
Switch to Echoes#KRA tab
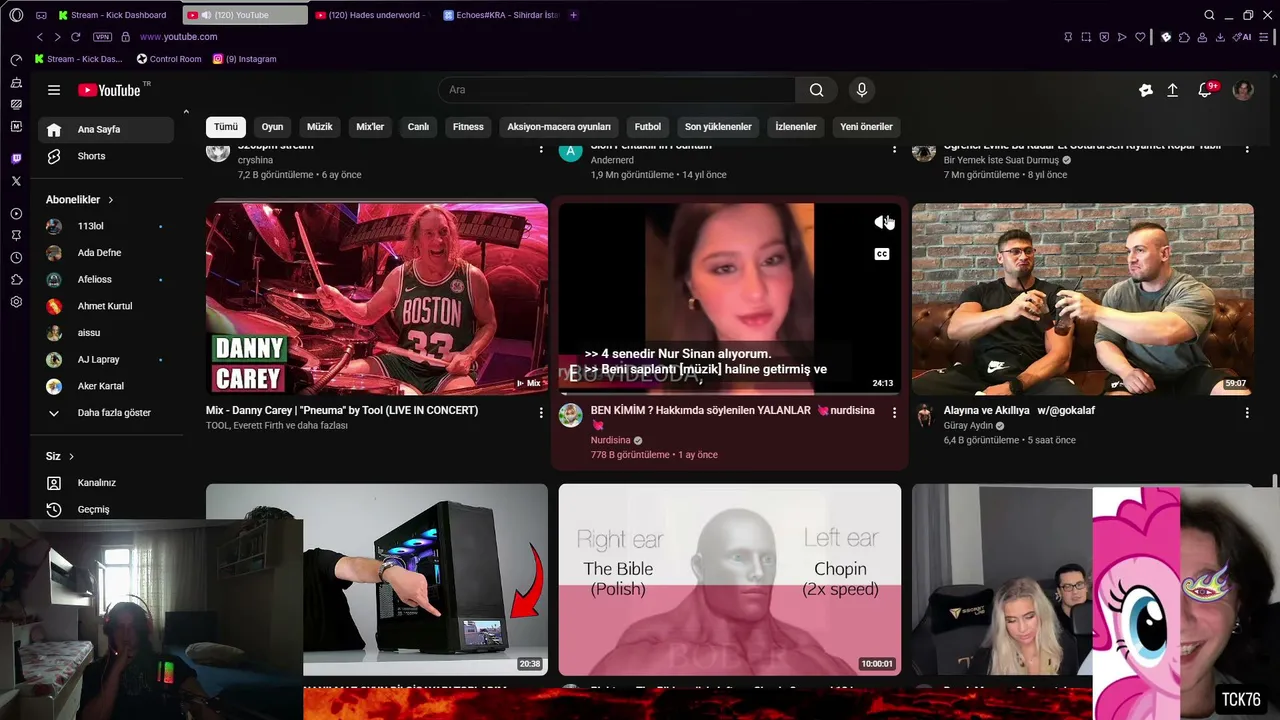(501, 15)
